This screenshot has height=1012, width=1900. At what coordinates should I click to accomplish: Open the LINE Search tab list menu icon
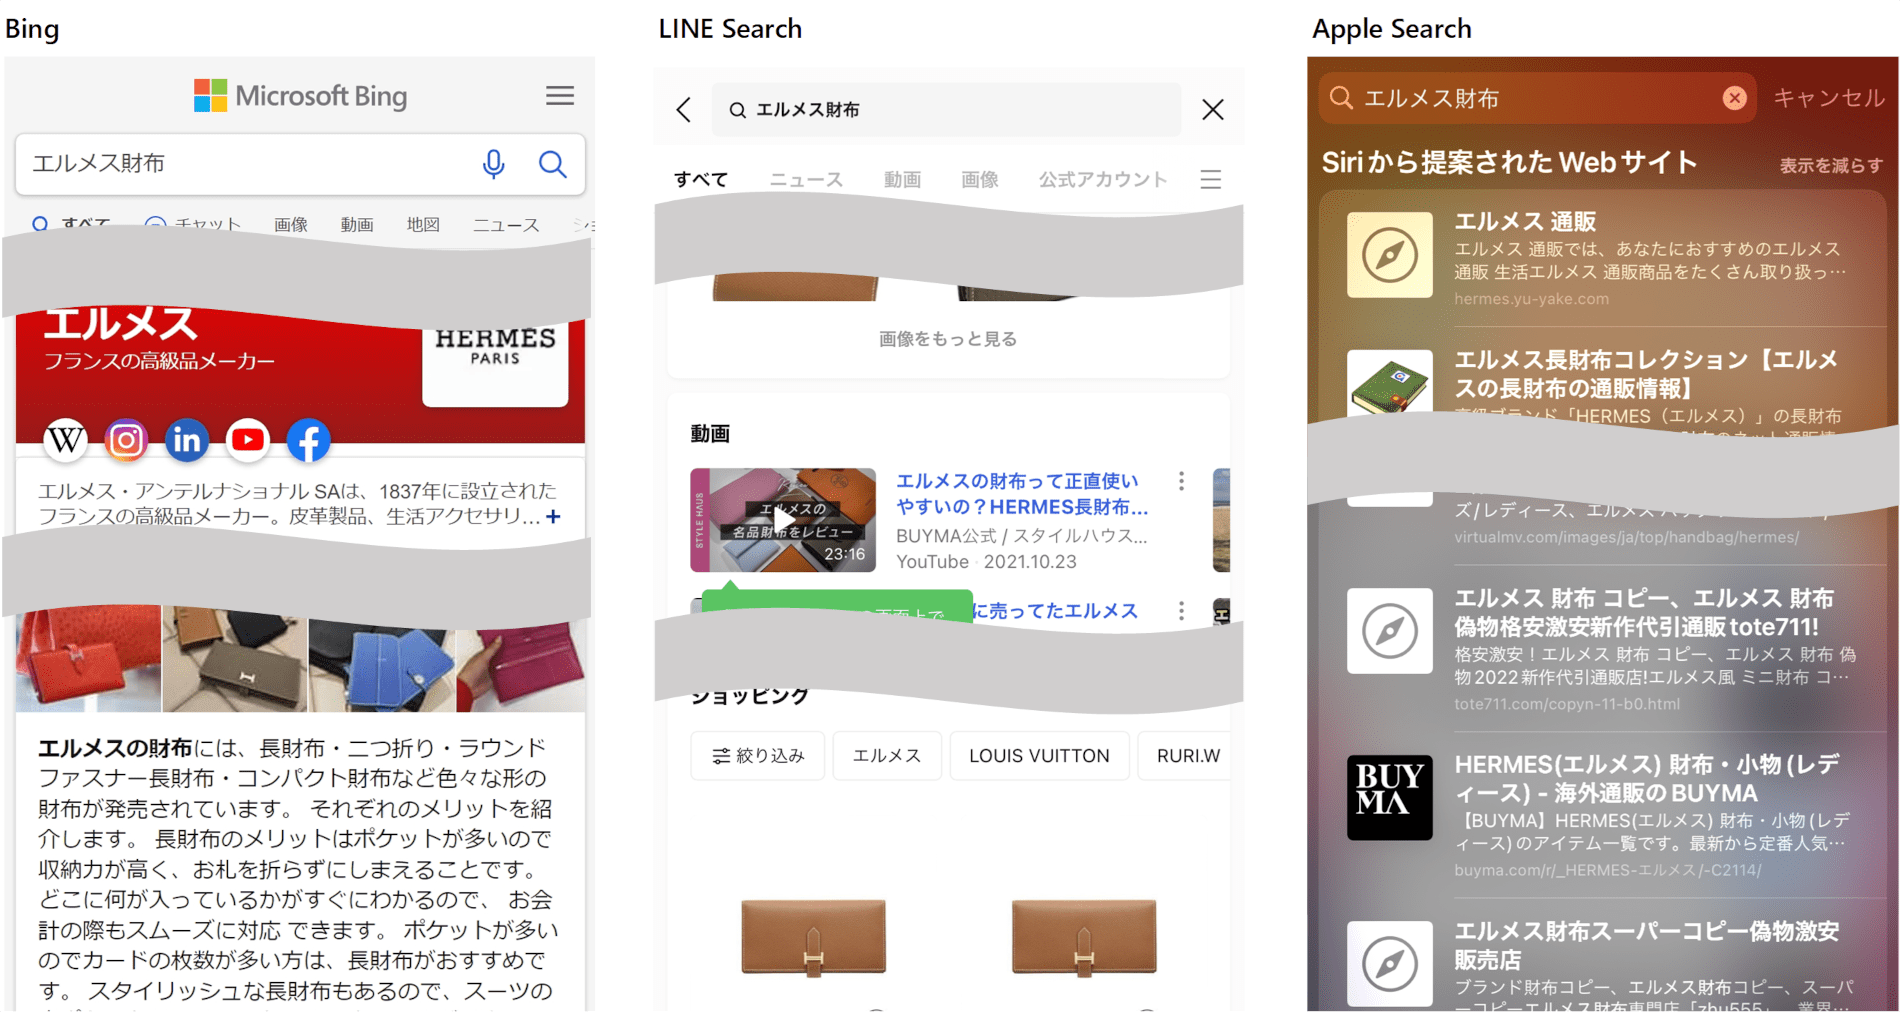[x=1211, y=179]
